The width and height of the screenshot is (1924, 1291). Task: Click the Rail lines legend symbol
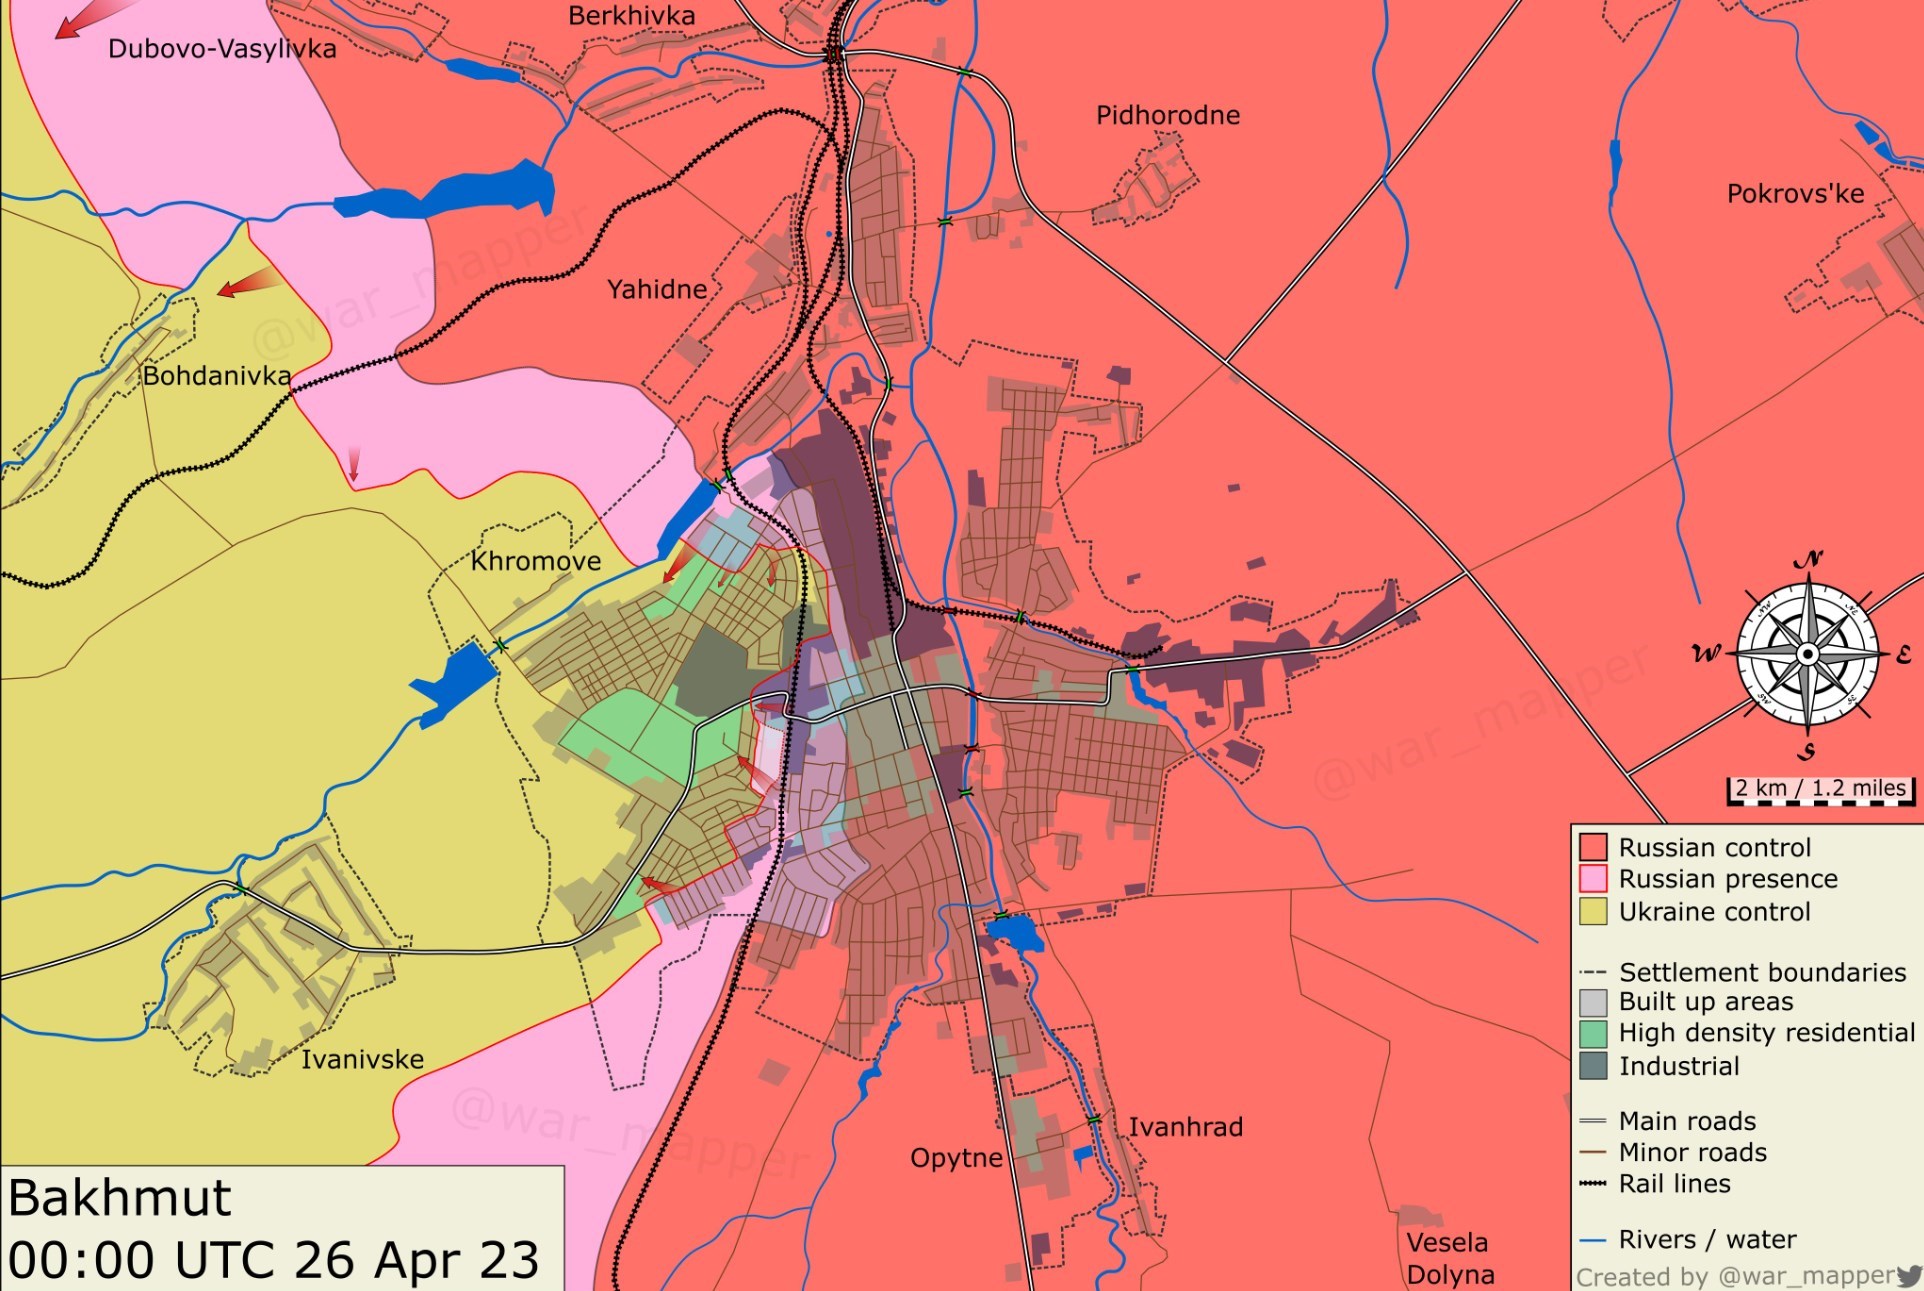pyautogui.click(x=1593, y=1184)
